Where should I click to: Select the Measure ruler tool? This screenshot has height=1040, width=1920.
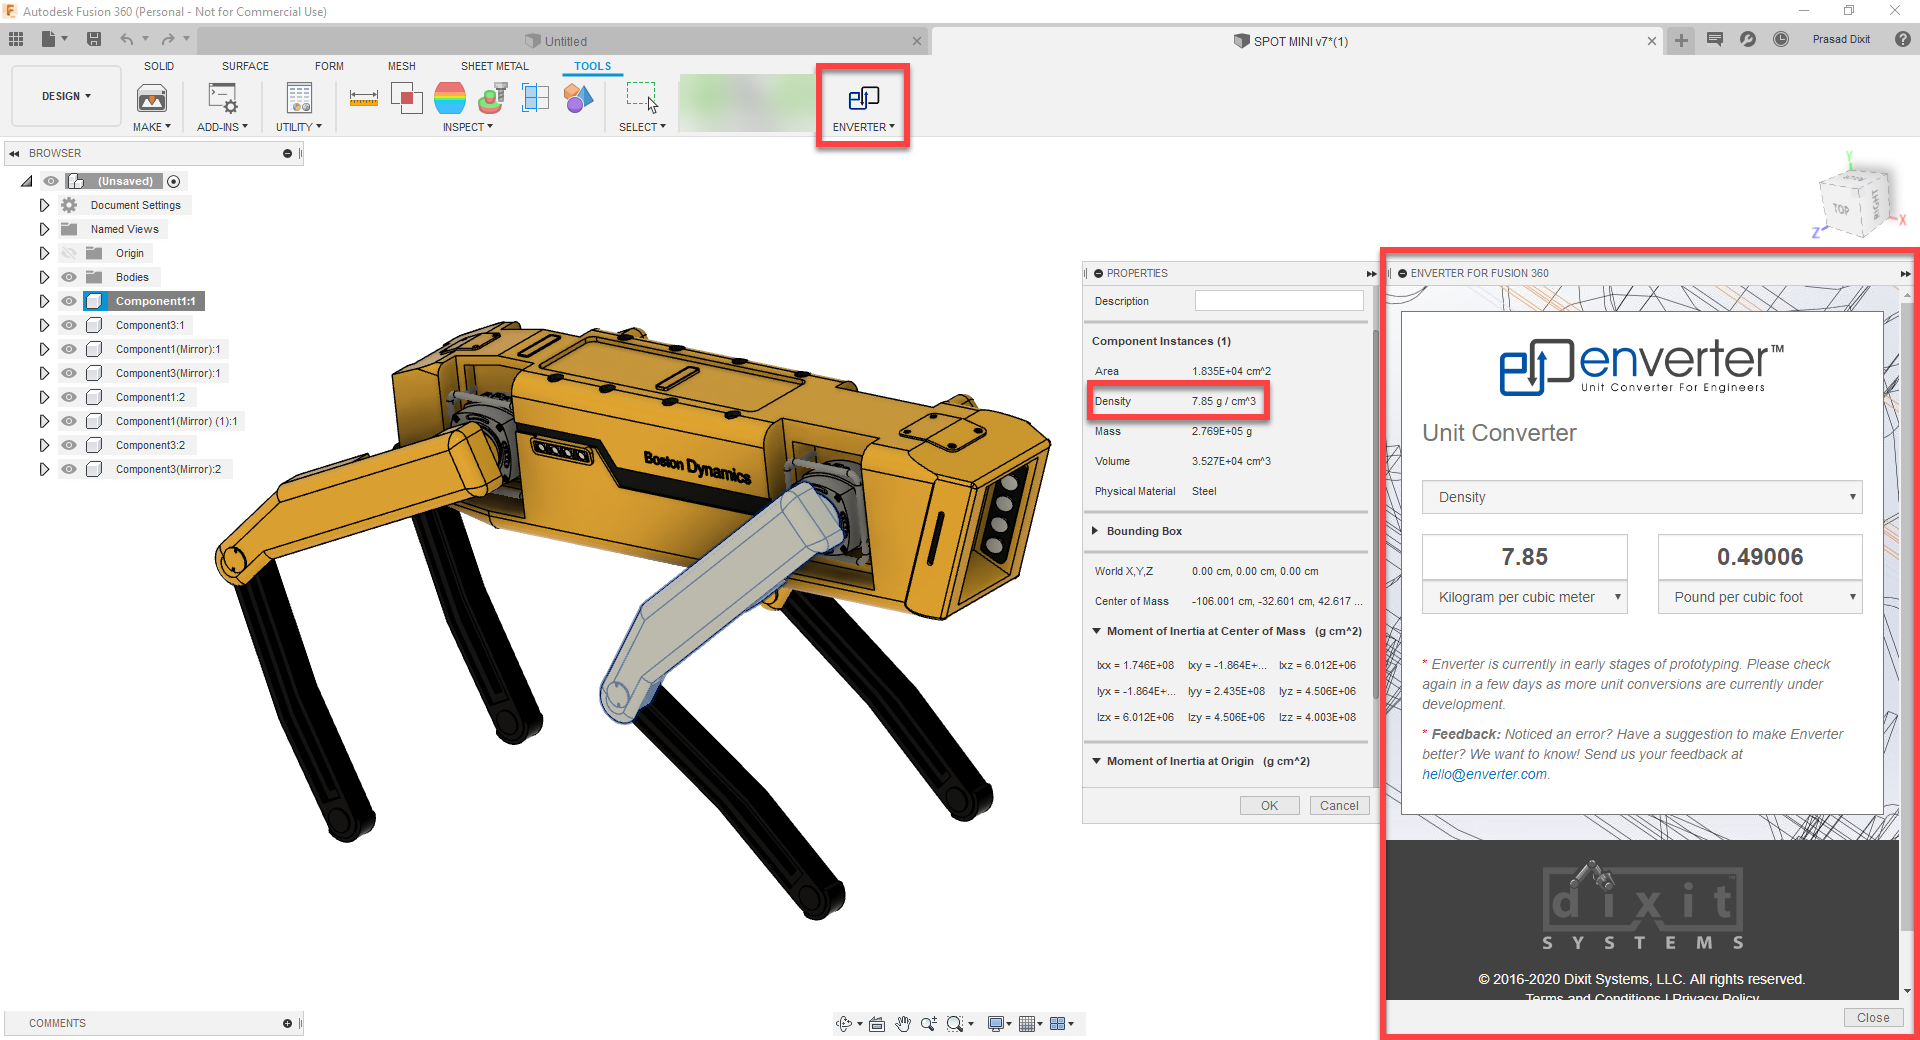(364, 99)
